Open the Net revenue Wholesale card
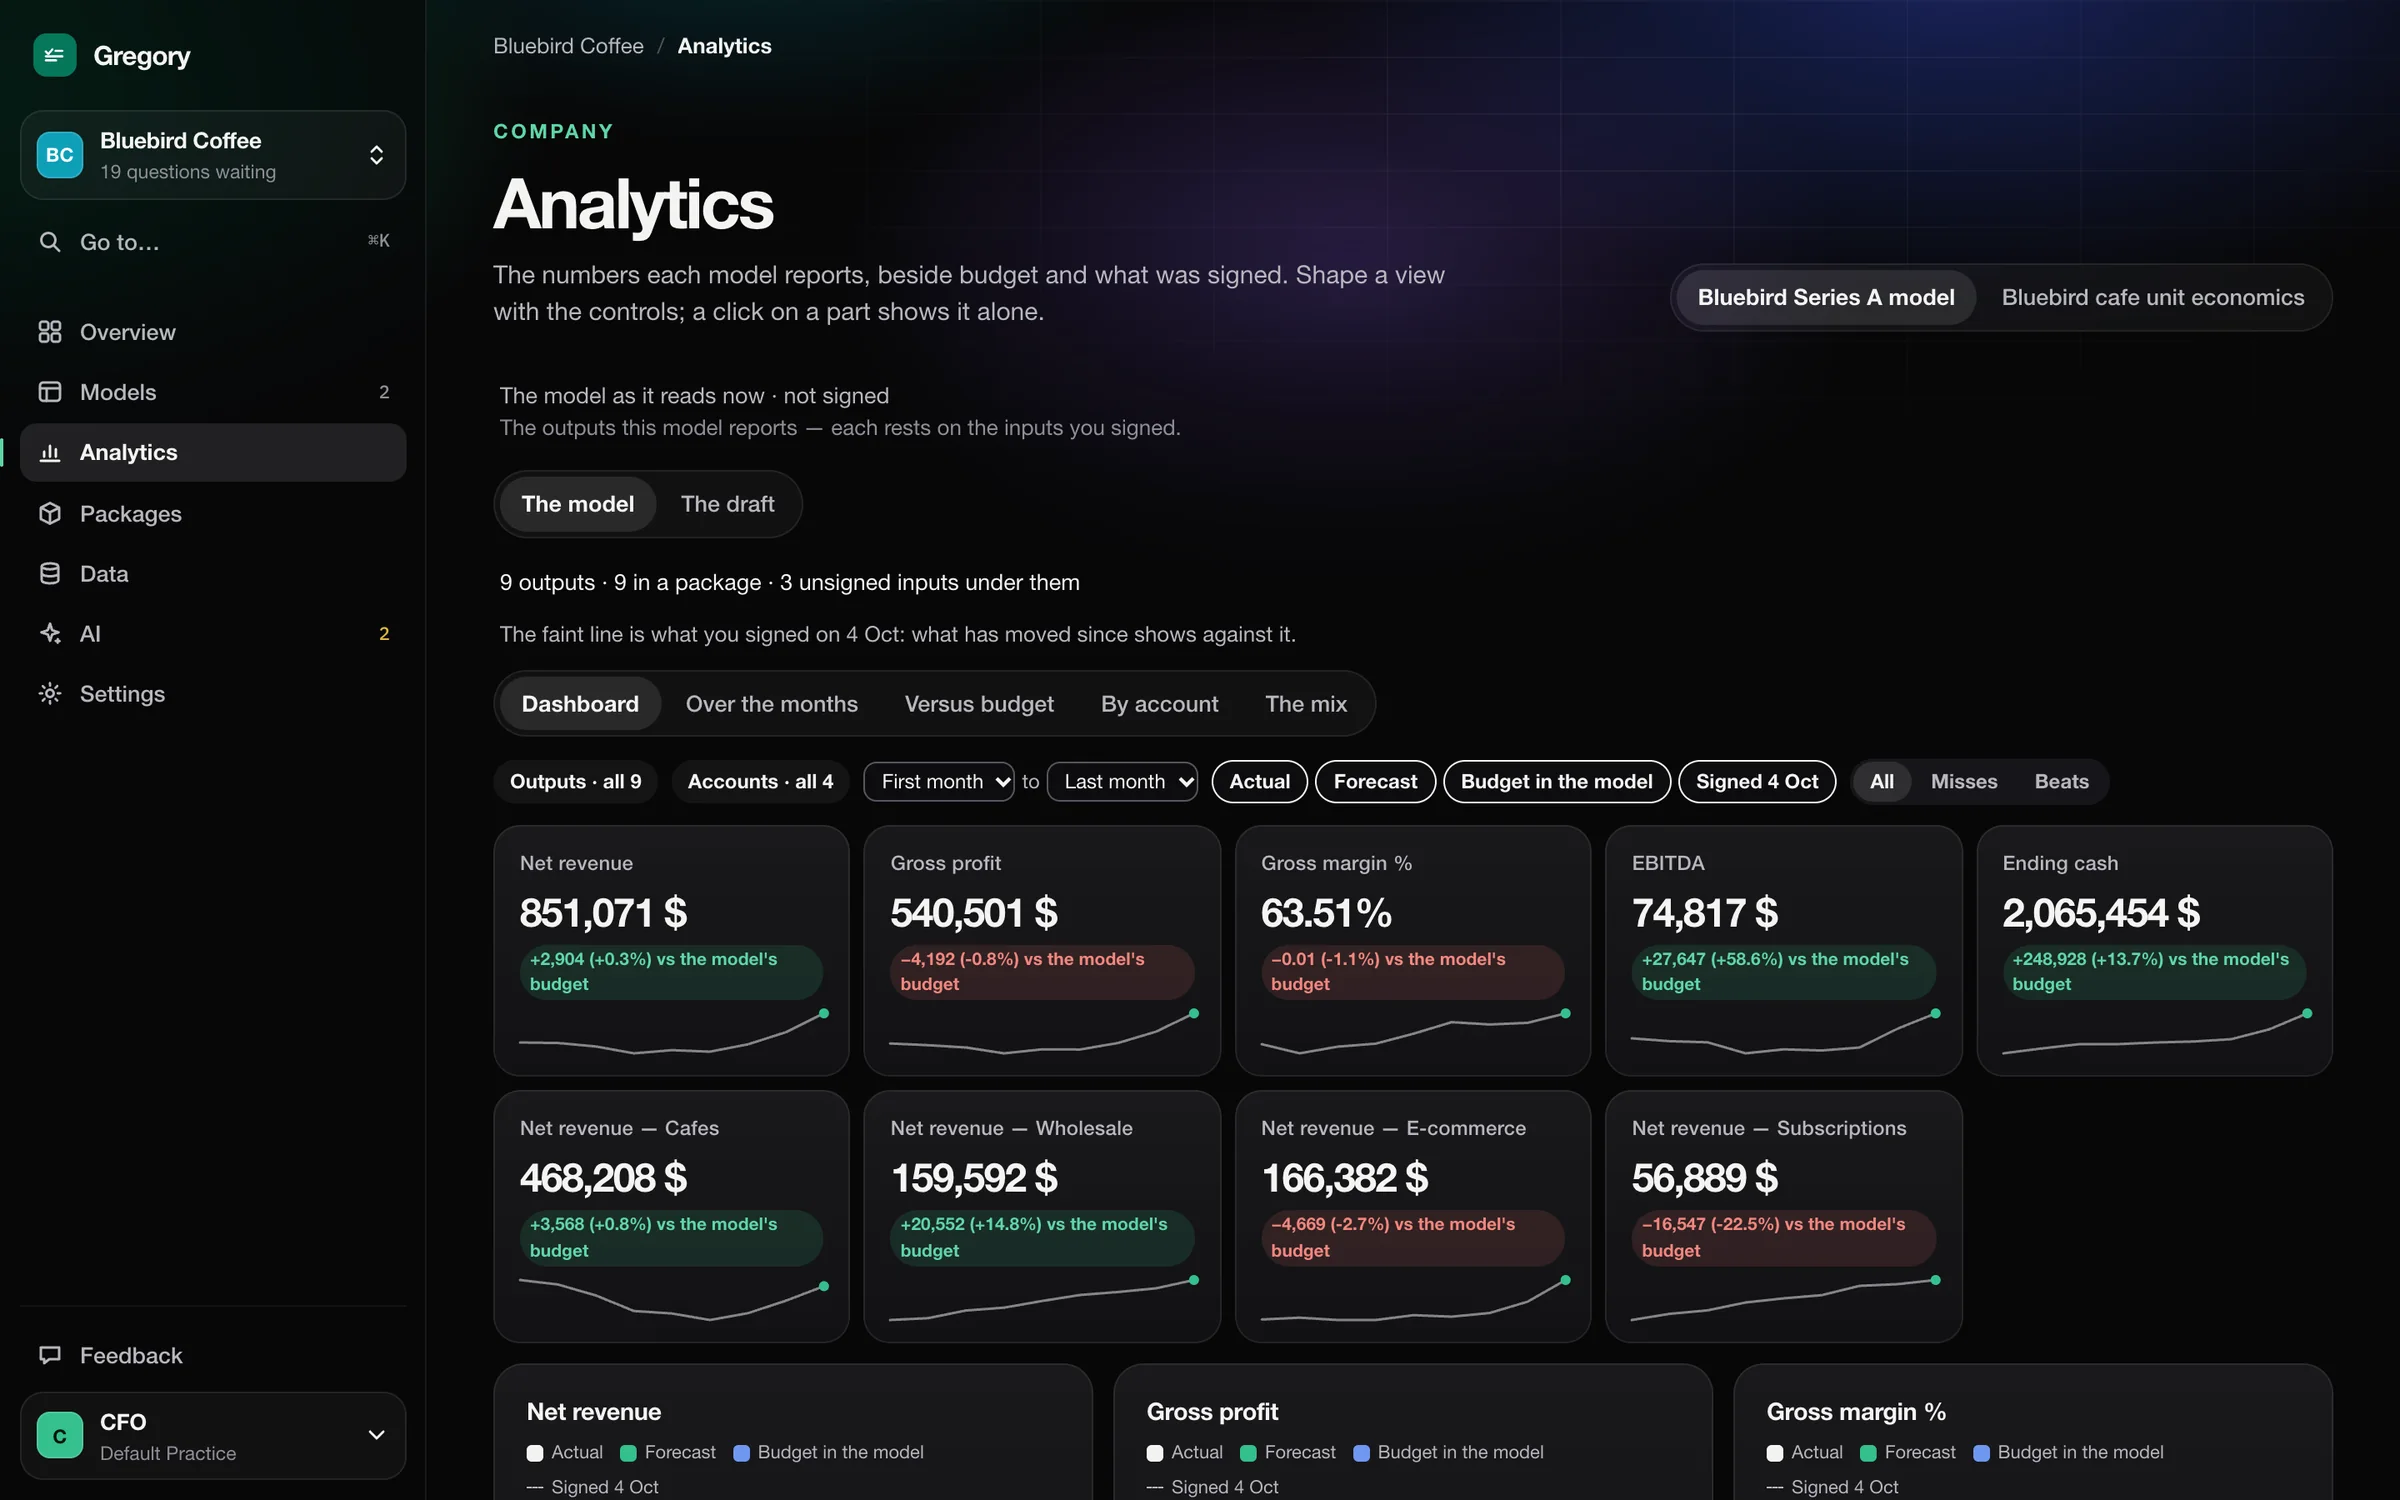This screenshot has height=1500, width=2400. click(1042, 1216)
